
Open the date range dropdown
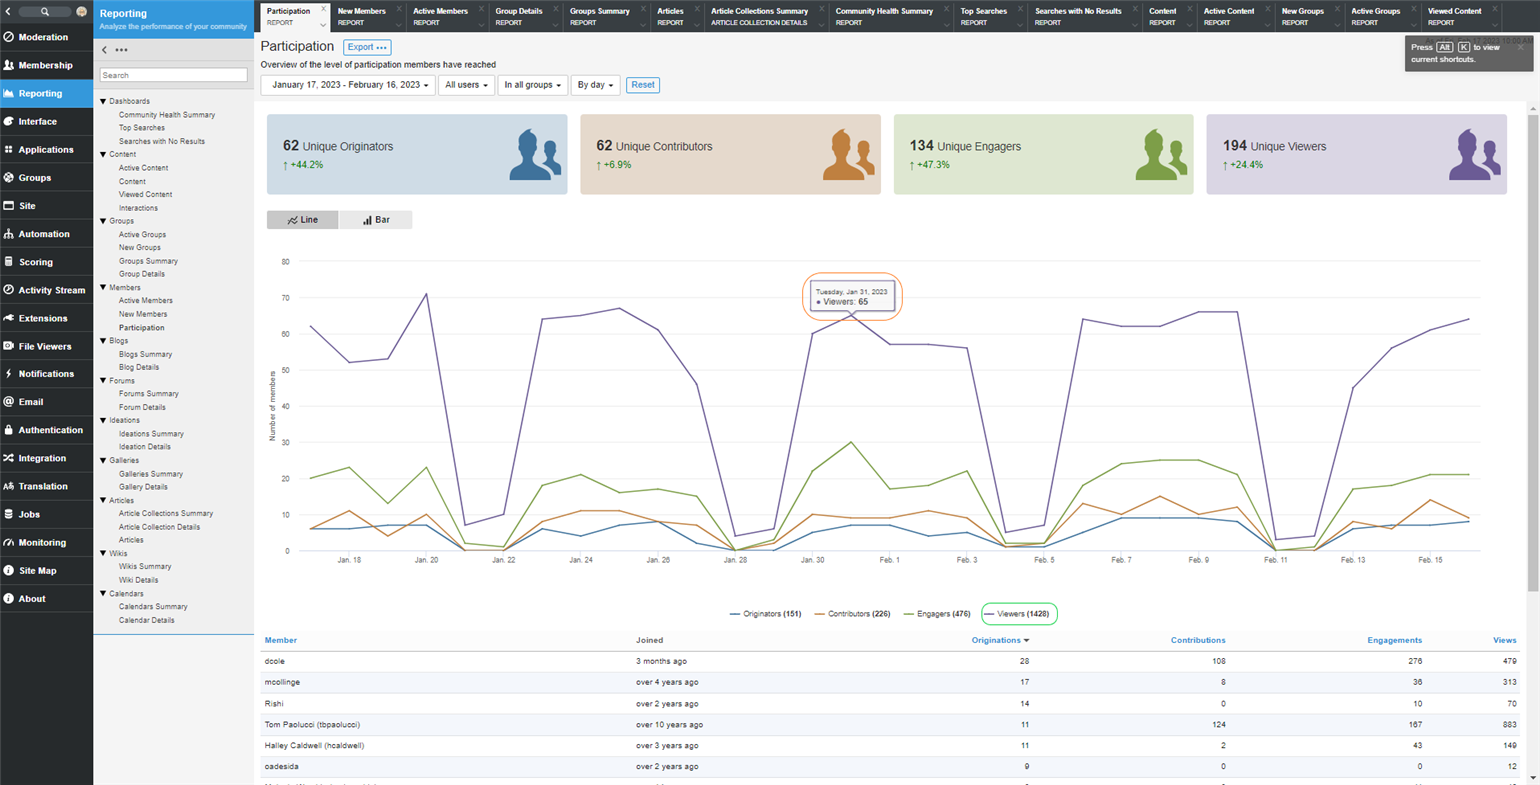[x=348, y=85]
